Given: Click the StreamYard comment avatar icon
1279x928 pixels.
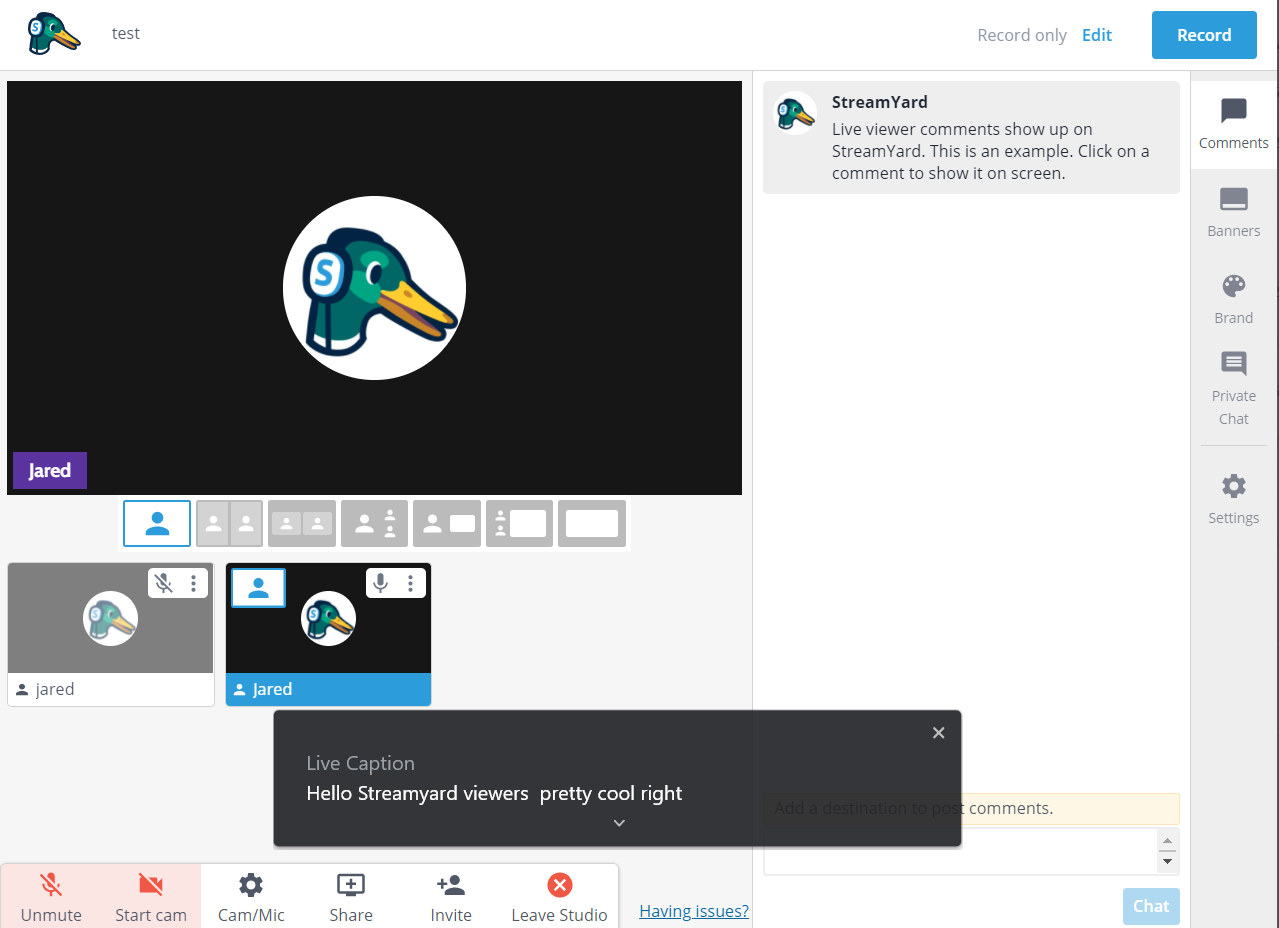Looking at the screenshot, I should pos(796,113).
